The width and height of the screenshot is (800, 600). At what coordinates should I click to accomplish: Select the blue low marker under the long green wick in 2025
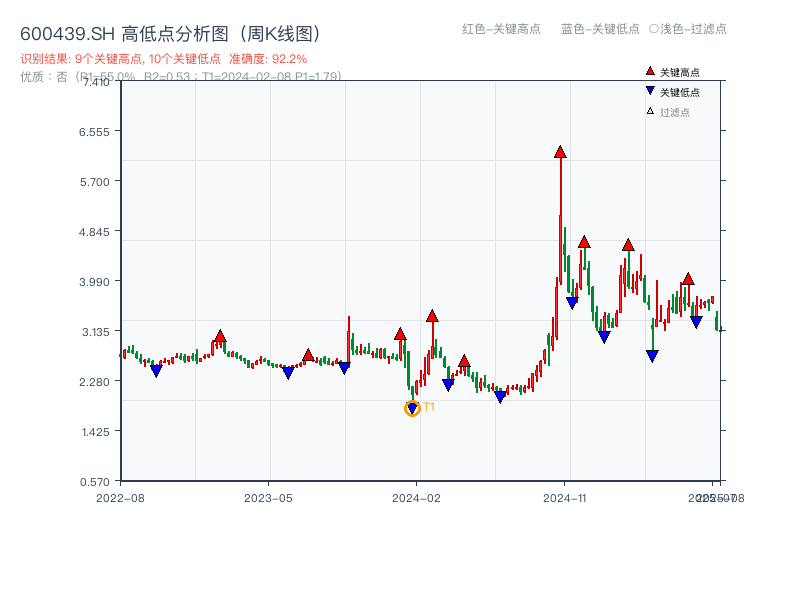[x=652, y=356]
